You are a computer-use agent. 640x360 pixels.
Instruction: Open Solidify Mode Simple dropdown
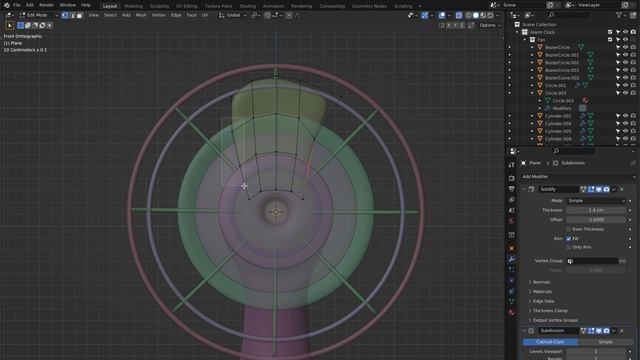pos(596,200)
